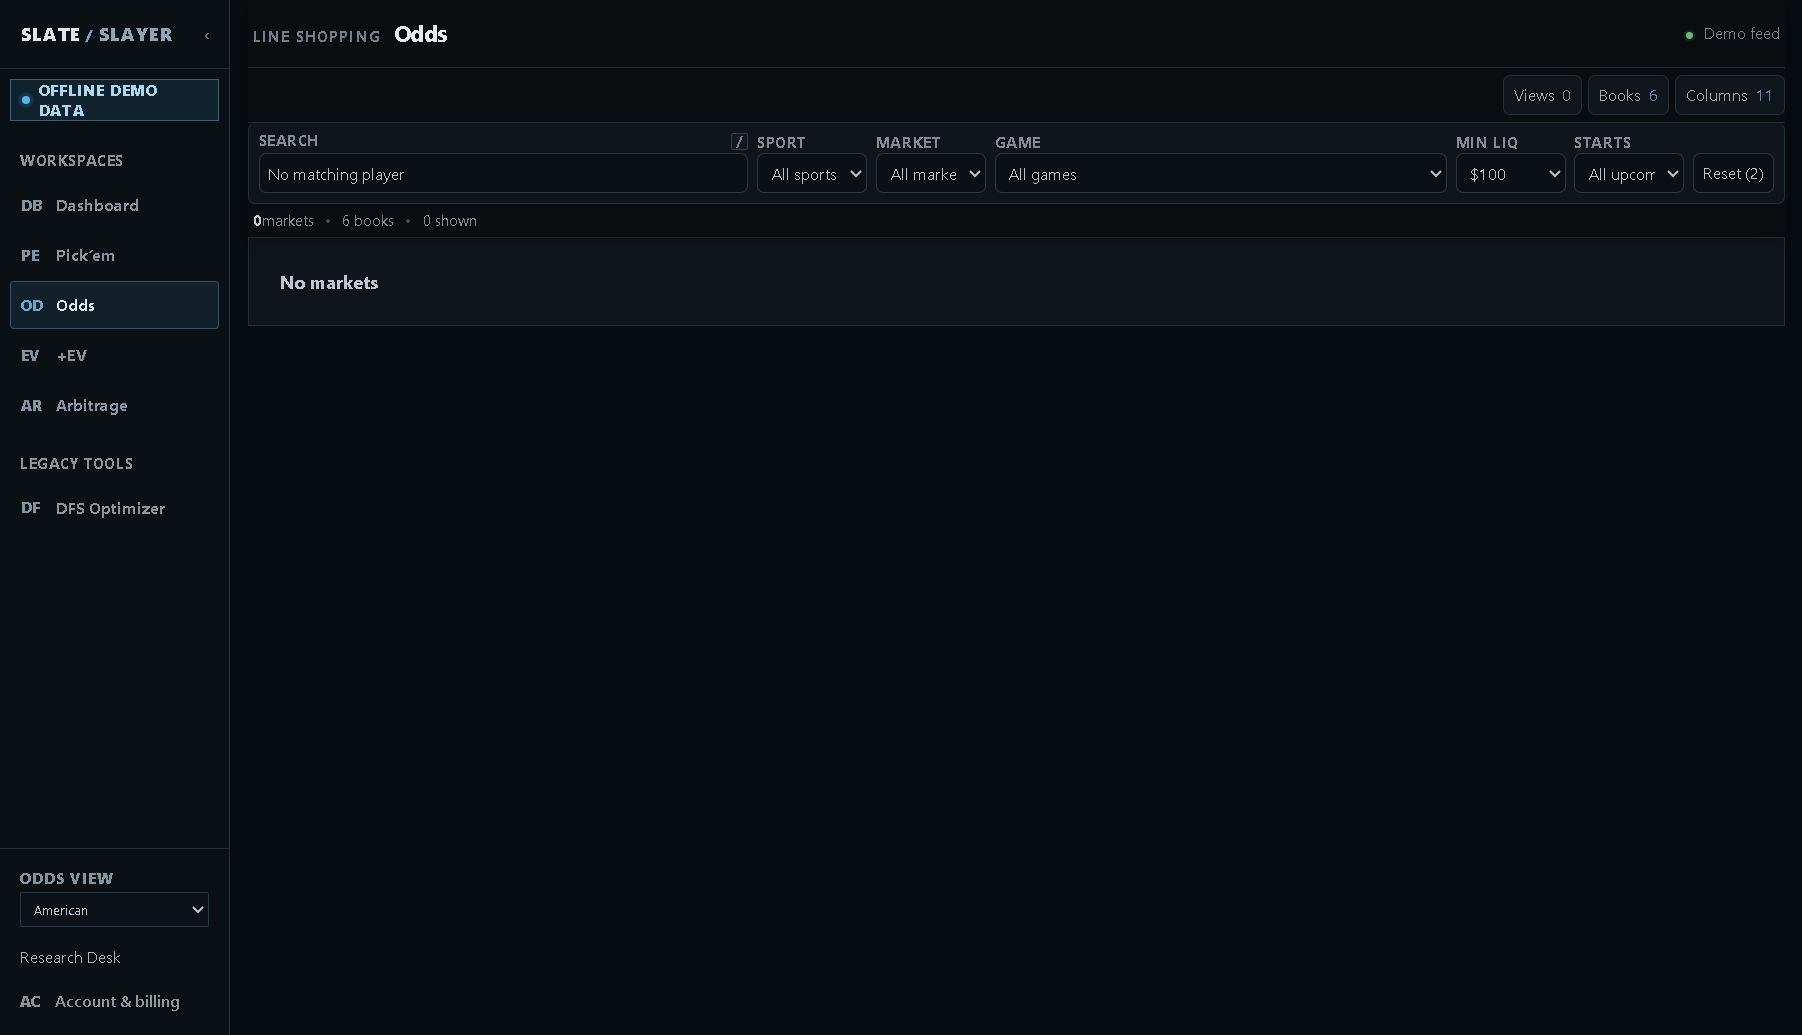
Task: Click the '0 shown' count text
Action: click(450, 221)
